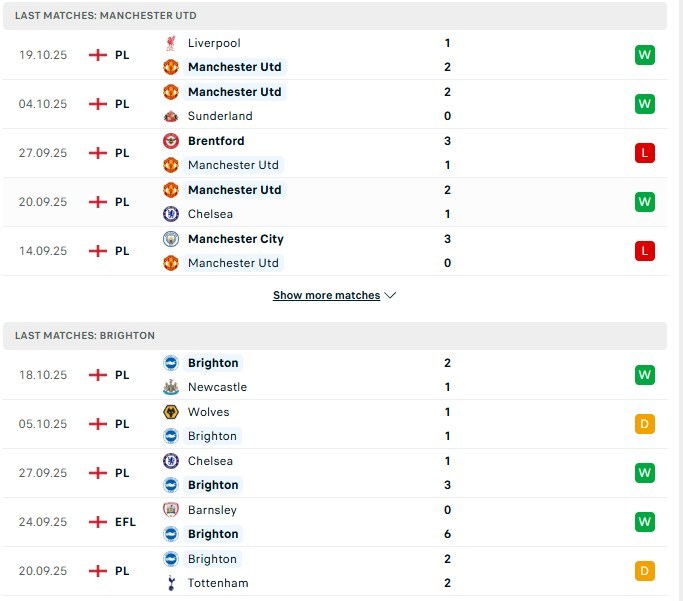Image resolution: width=683 pixels, height=601 pixels.
Task: Click the England flag beside EFL
Action: click(x=98, y=522)
